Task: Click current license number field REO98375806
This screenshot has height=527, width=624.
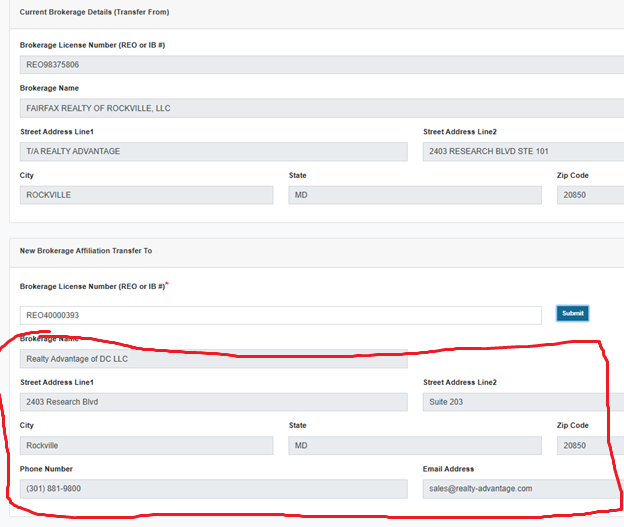Action: coord(322,64)
